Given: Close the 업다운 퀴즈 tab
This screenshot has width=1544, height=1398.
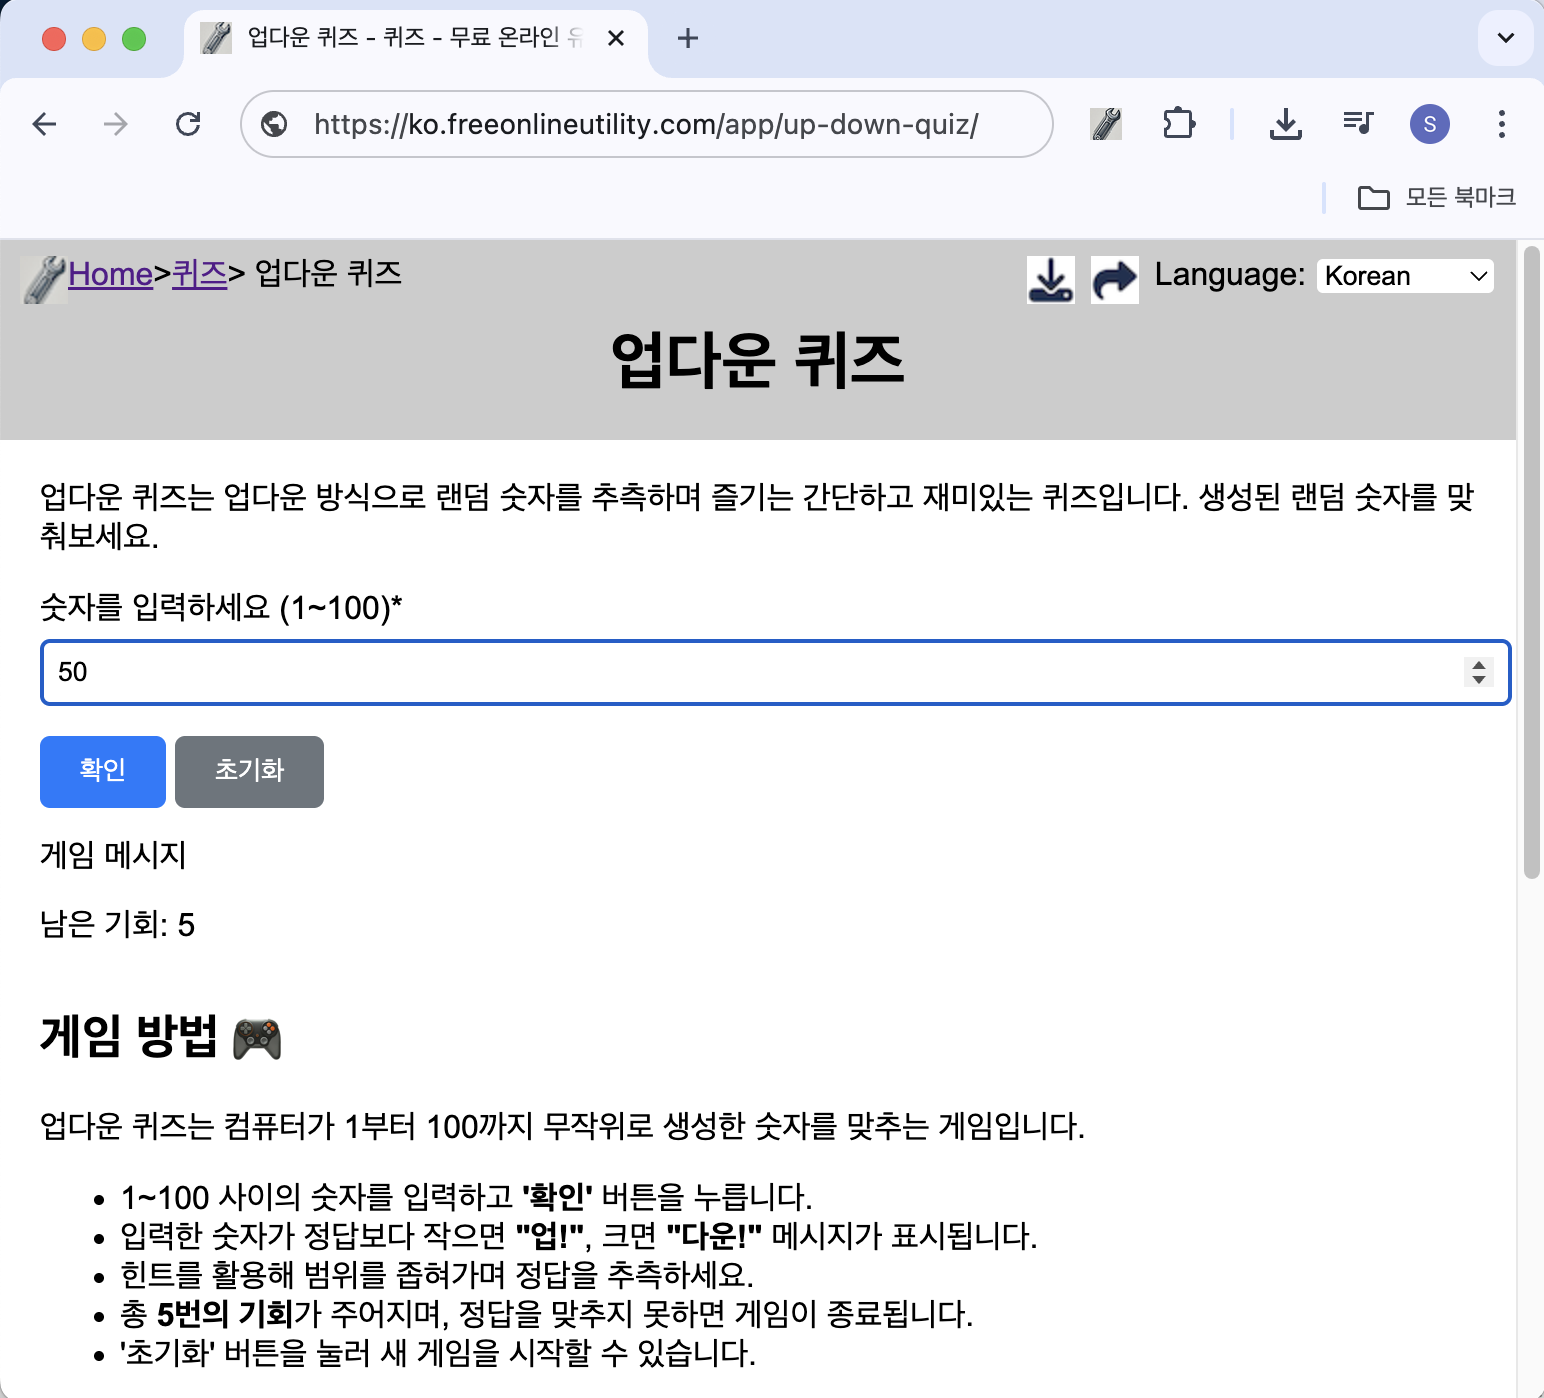Looking at the screenshot, I should [x=616, y=38].
